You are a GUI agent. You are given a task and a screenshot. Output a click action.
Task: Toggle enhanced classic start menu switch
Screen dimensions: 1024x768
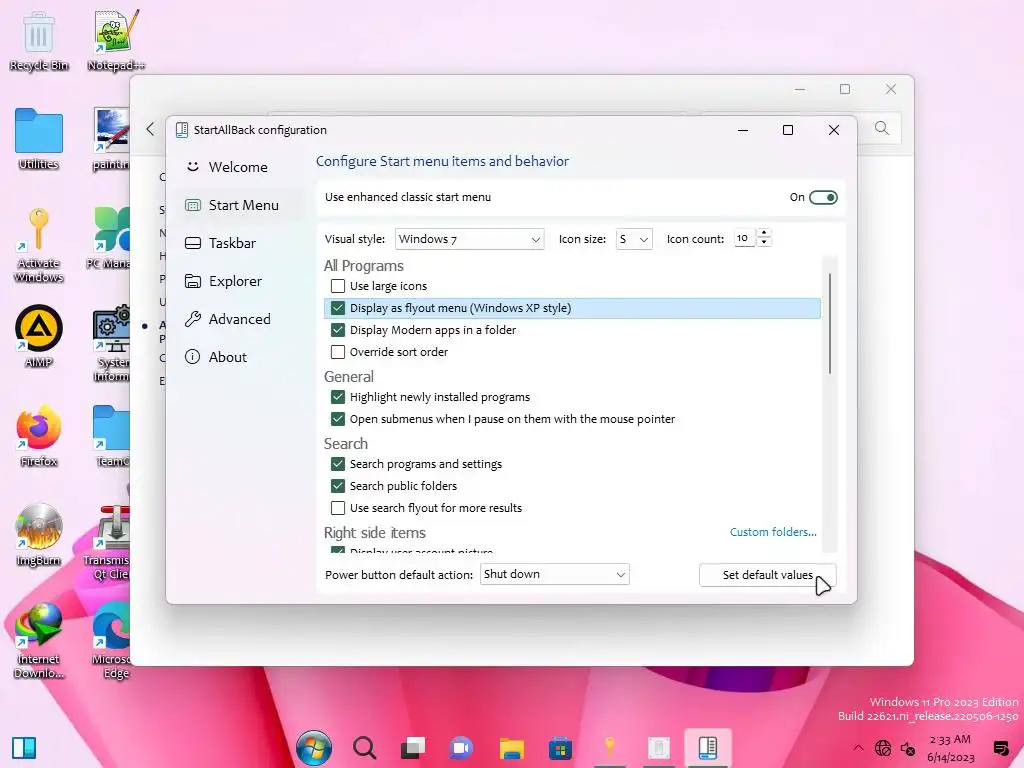(x=823, y=197)
